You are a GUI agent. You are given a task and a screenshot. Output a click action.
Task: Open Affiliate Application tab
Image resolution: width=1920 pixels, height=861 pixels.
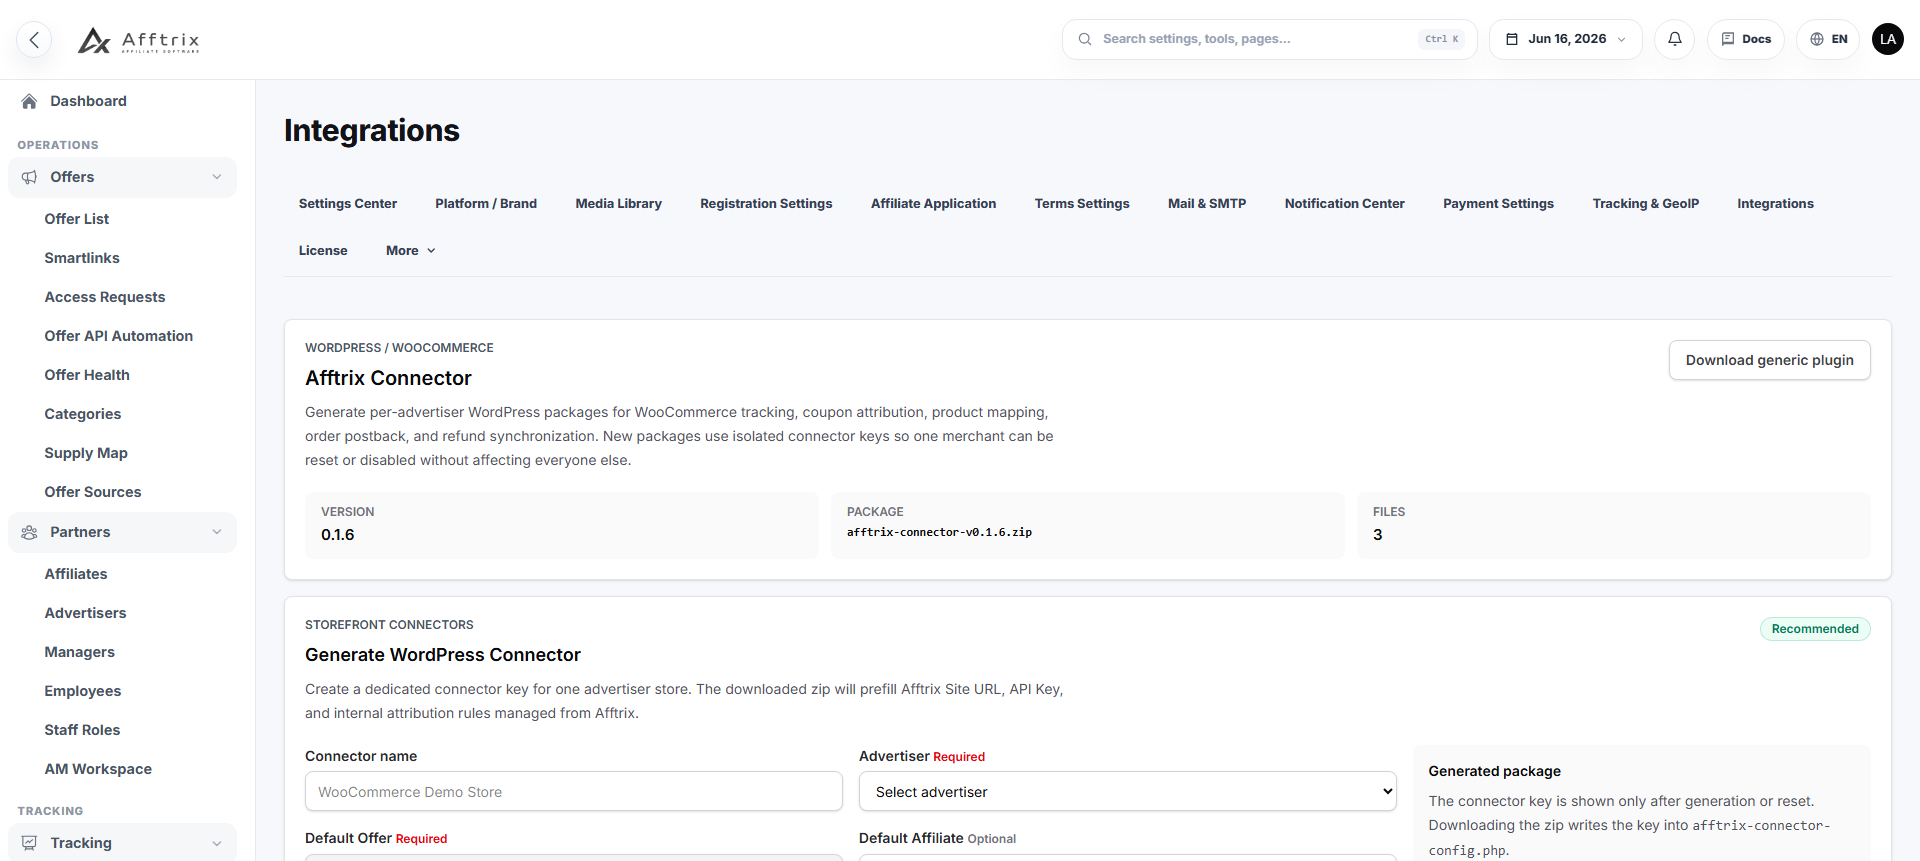(x=933, y=203)
